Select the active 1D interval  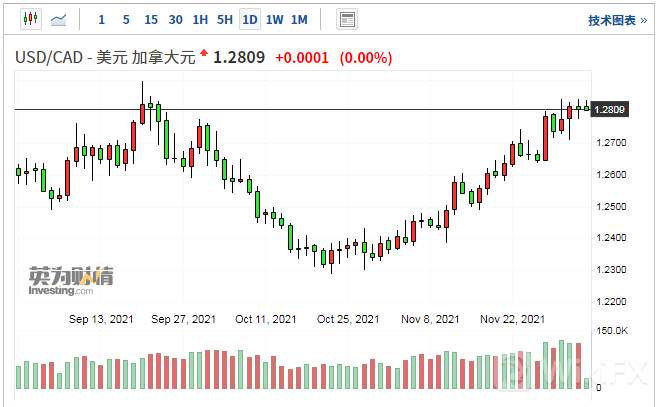pyautogui.click(x=250, y=19)
